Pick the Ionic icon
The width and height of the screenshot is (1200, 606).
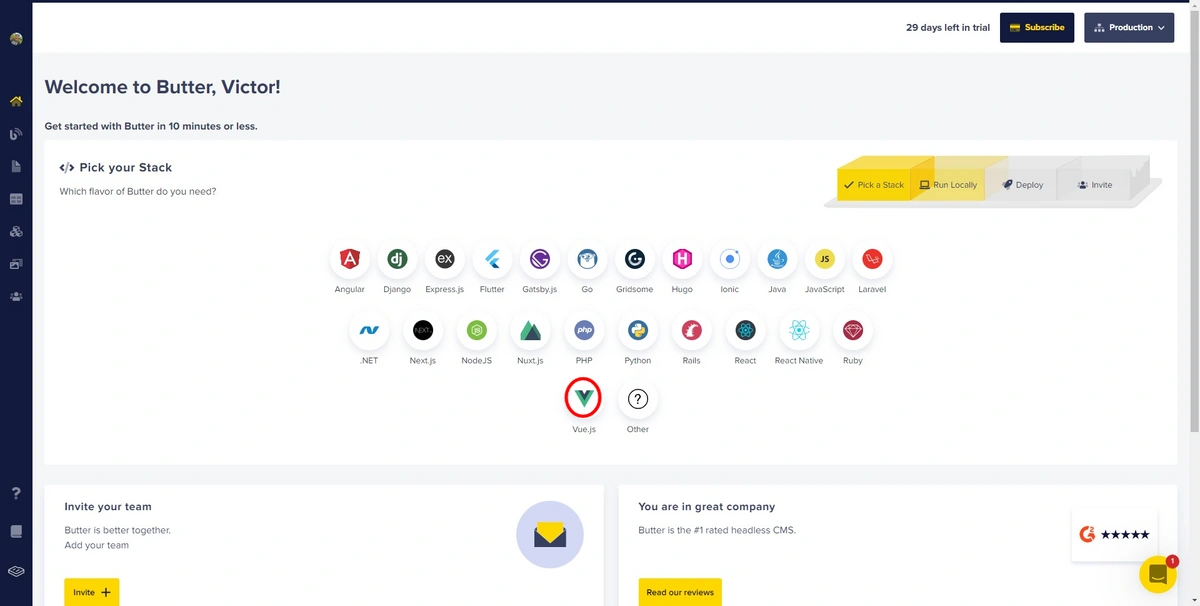[730, 259]
